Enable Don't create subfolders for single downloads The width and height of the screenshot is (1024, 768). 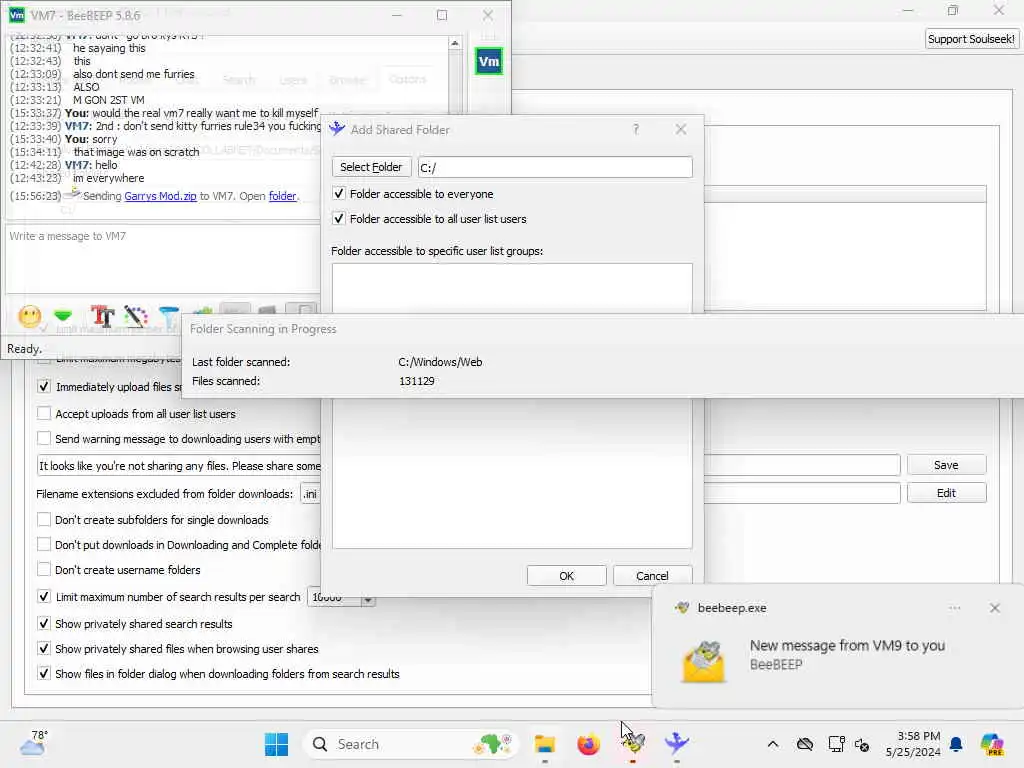44,519
